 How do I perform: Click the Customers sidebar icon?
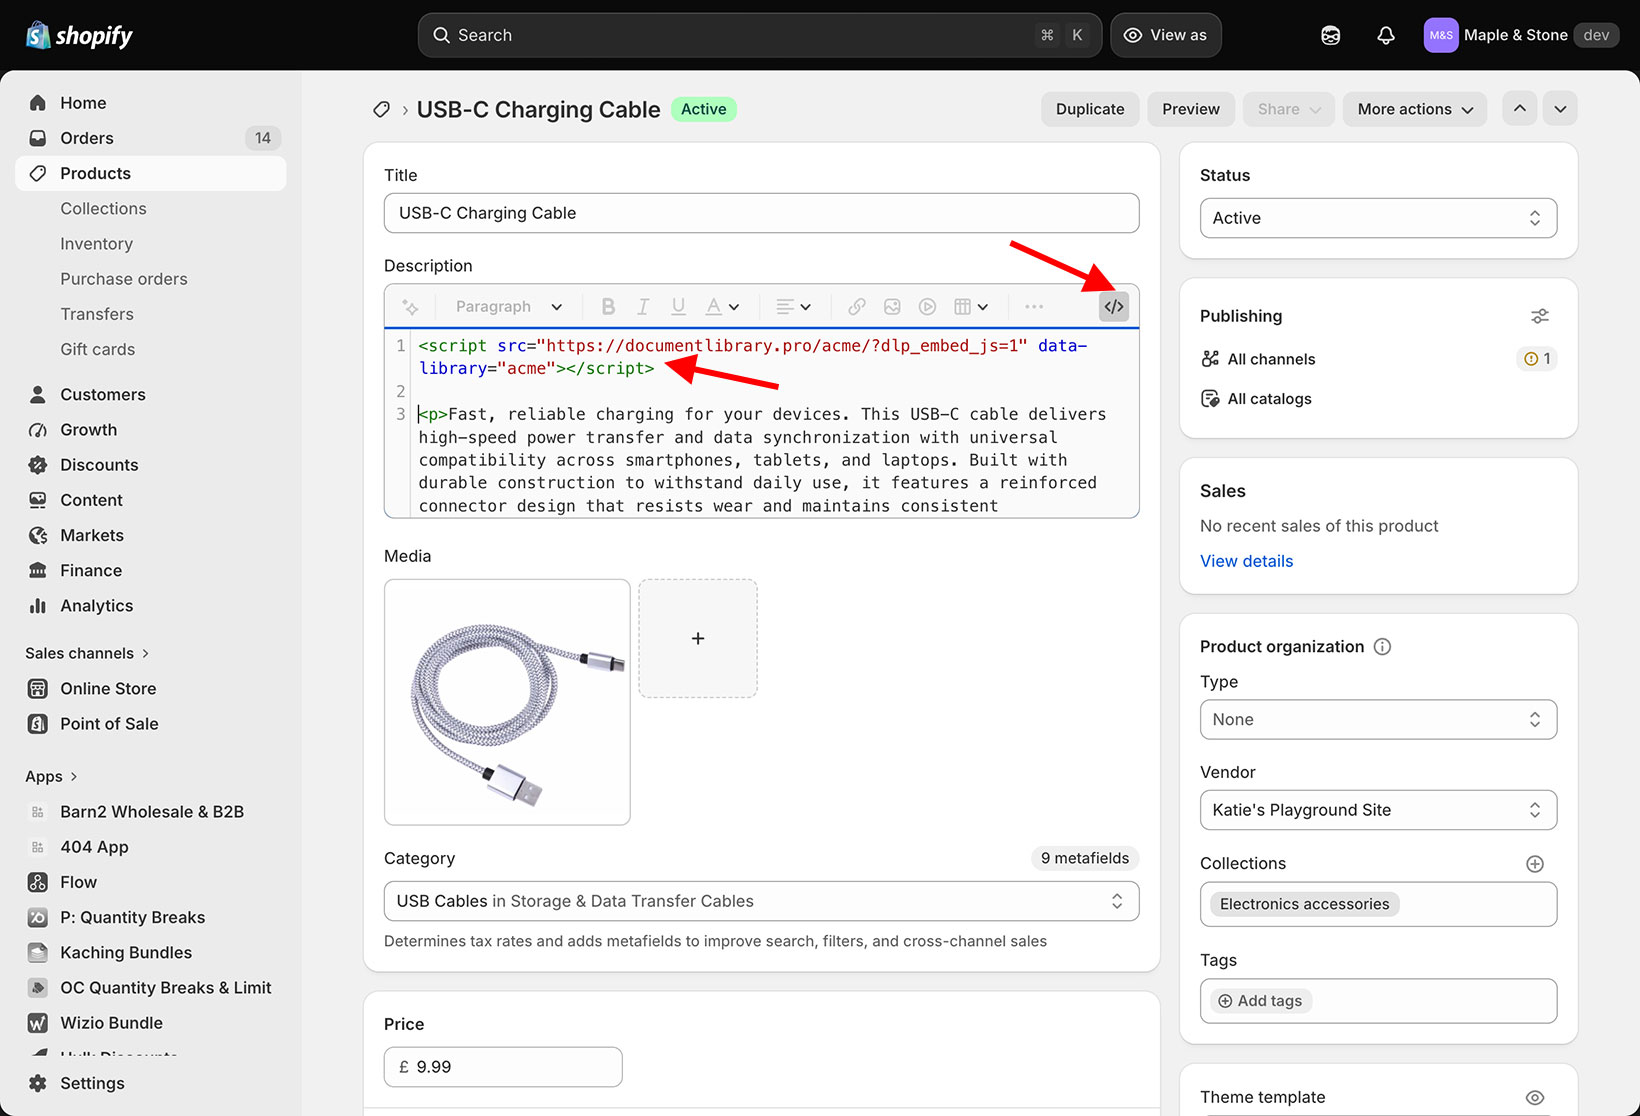tap(38, 394)
